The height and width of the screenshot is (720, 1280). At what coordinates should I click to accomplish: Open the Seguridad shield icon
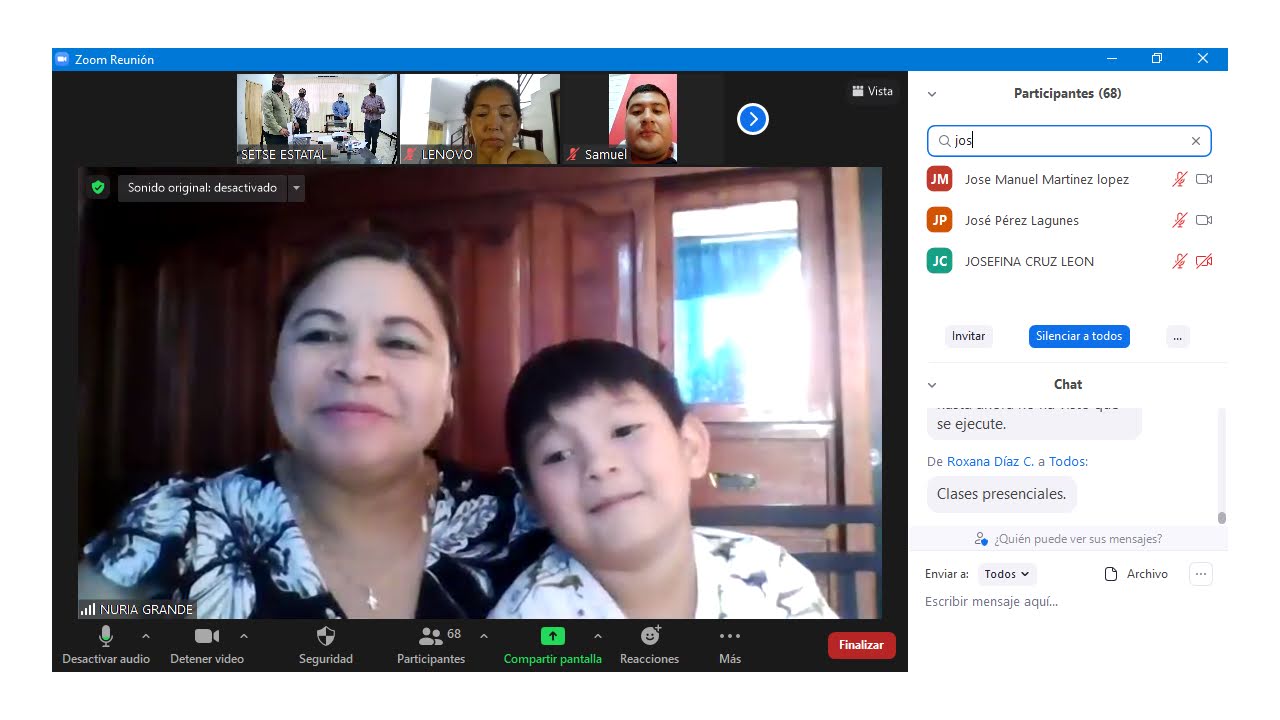[326, 636]
